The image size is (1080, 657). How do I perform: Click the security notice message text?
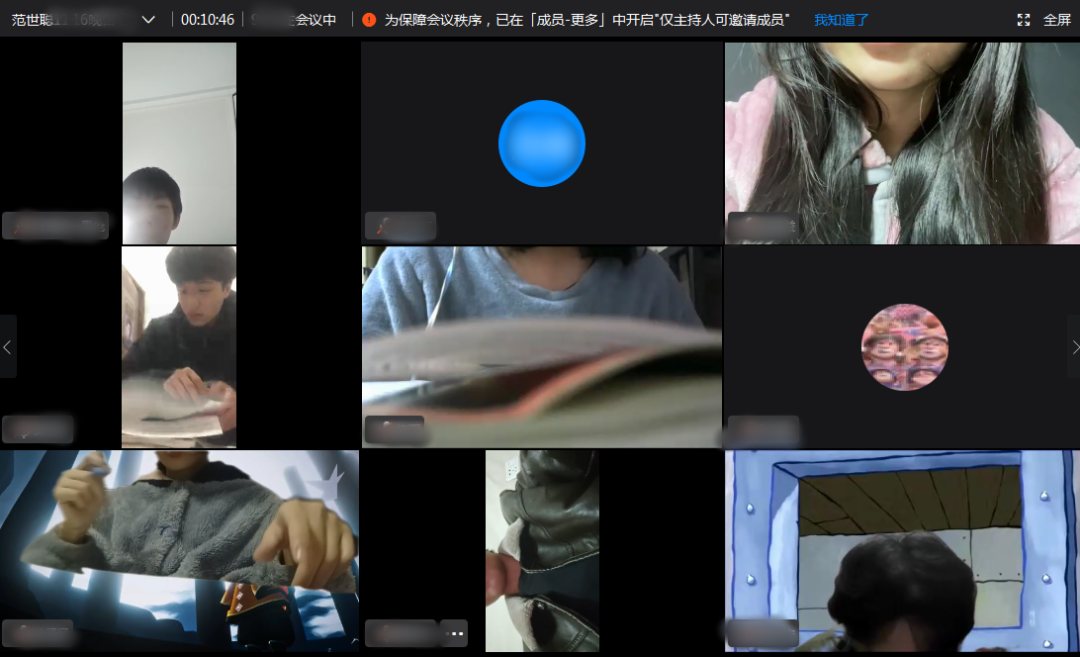[x=587, y=20]
